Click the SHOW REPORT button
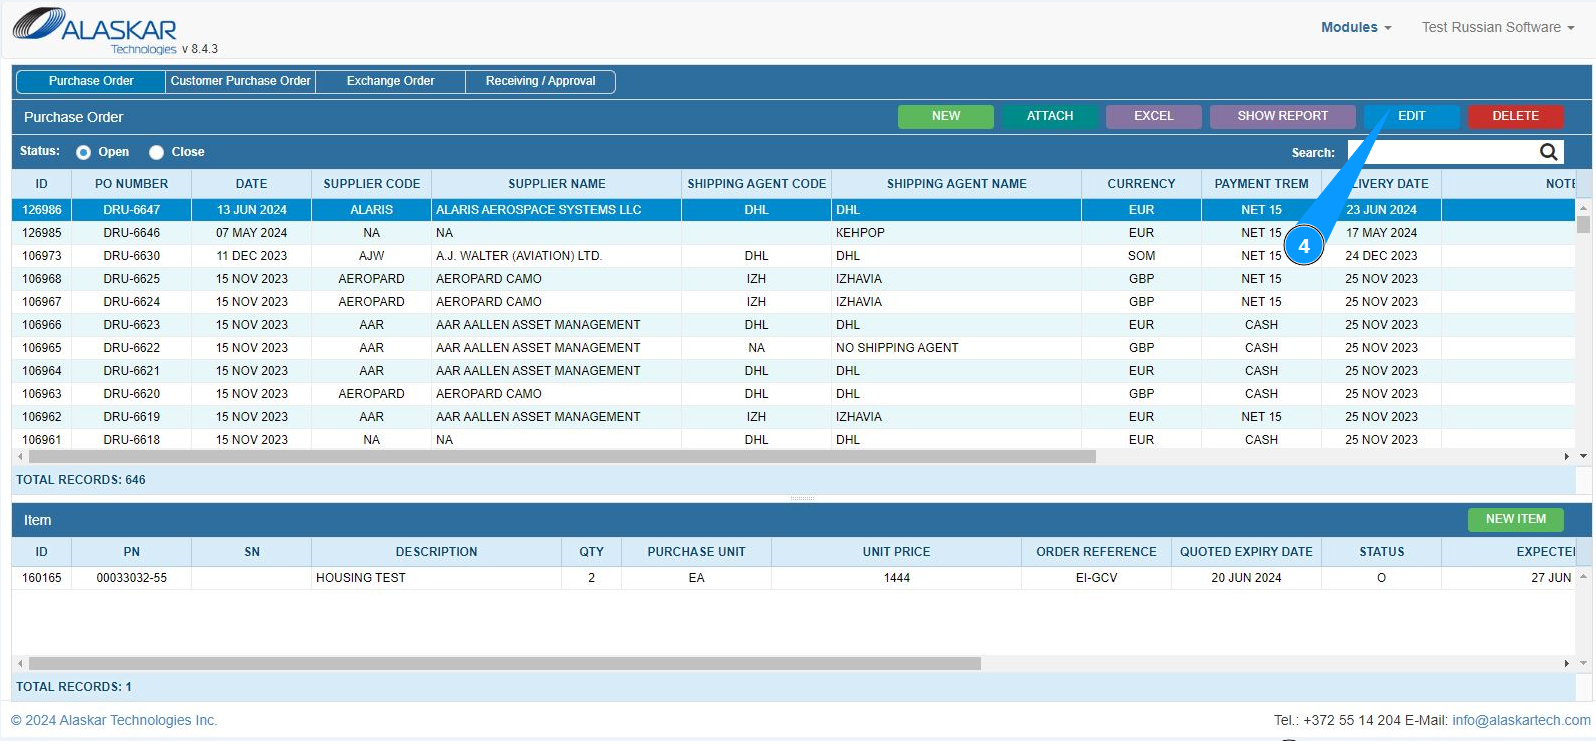Screen dimensions: 1596x741 1282,116
